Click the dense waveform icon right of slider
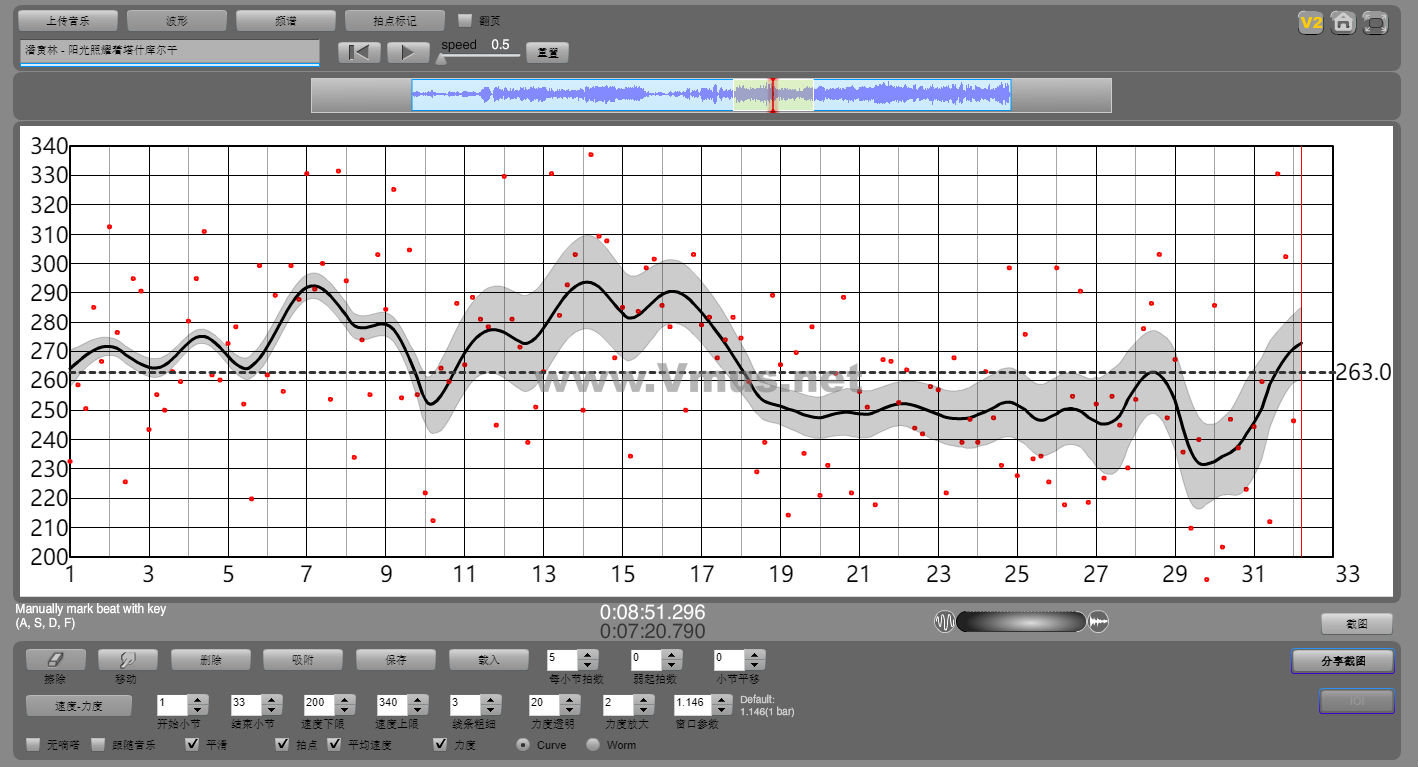 [x=1099, y=622]
